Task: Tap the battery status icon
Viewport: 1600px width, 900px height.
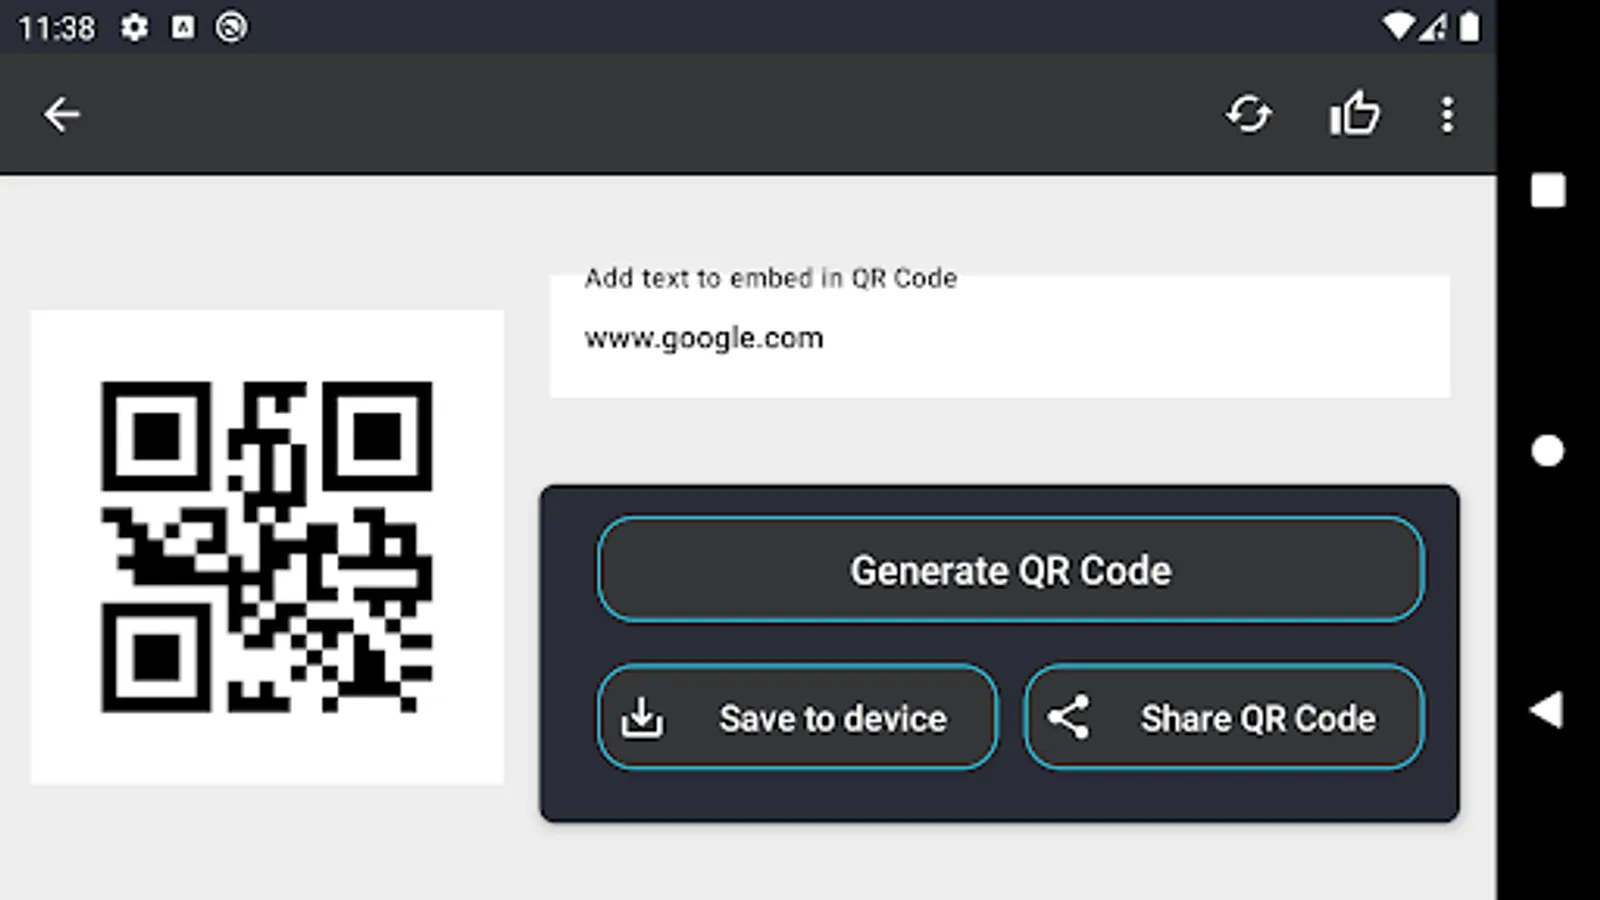Action: click(1469, 27)
